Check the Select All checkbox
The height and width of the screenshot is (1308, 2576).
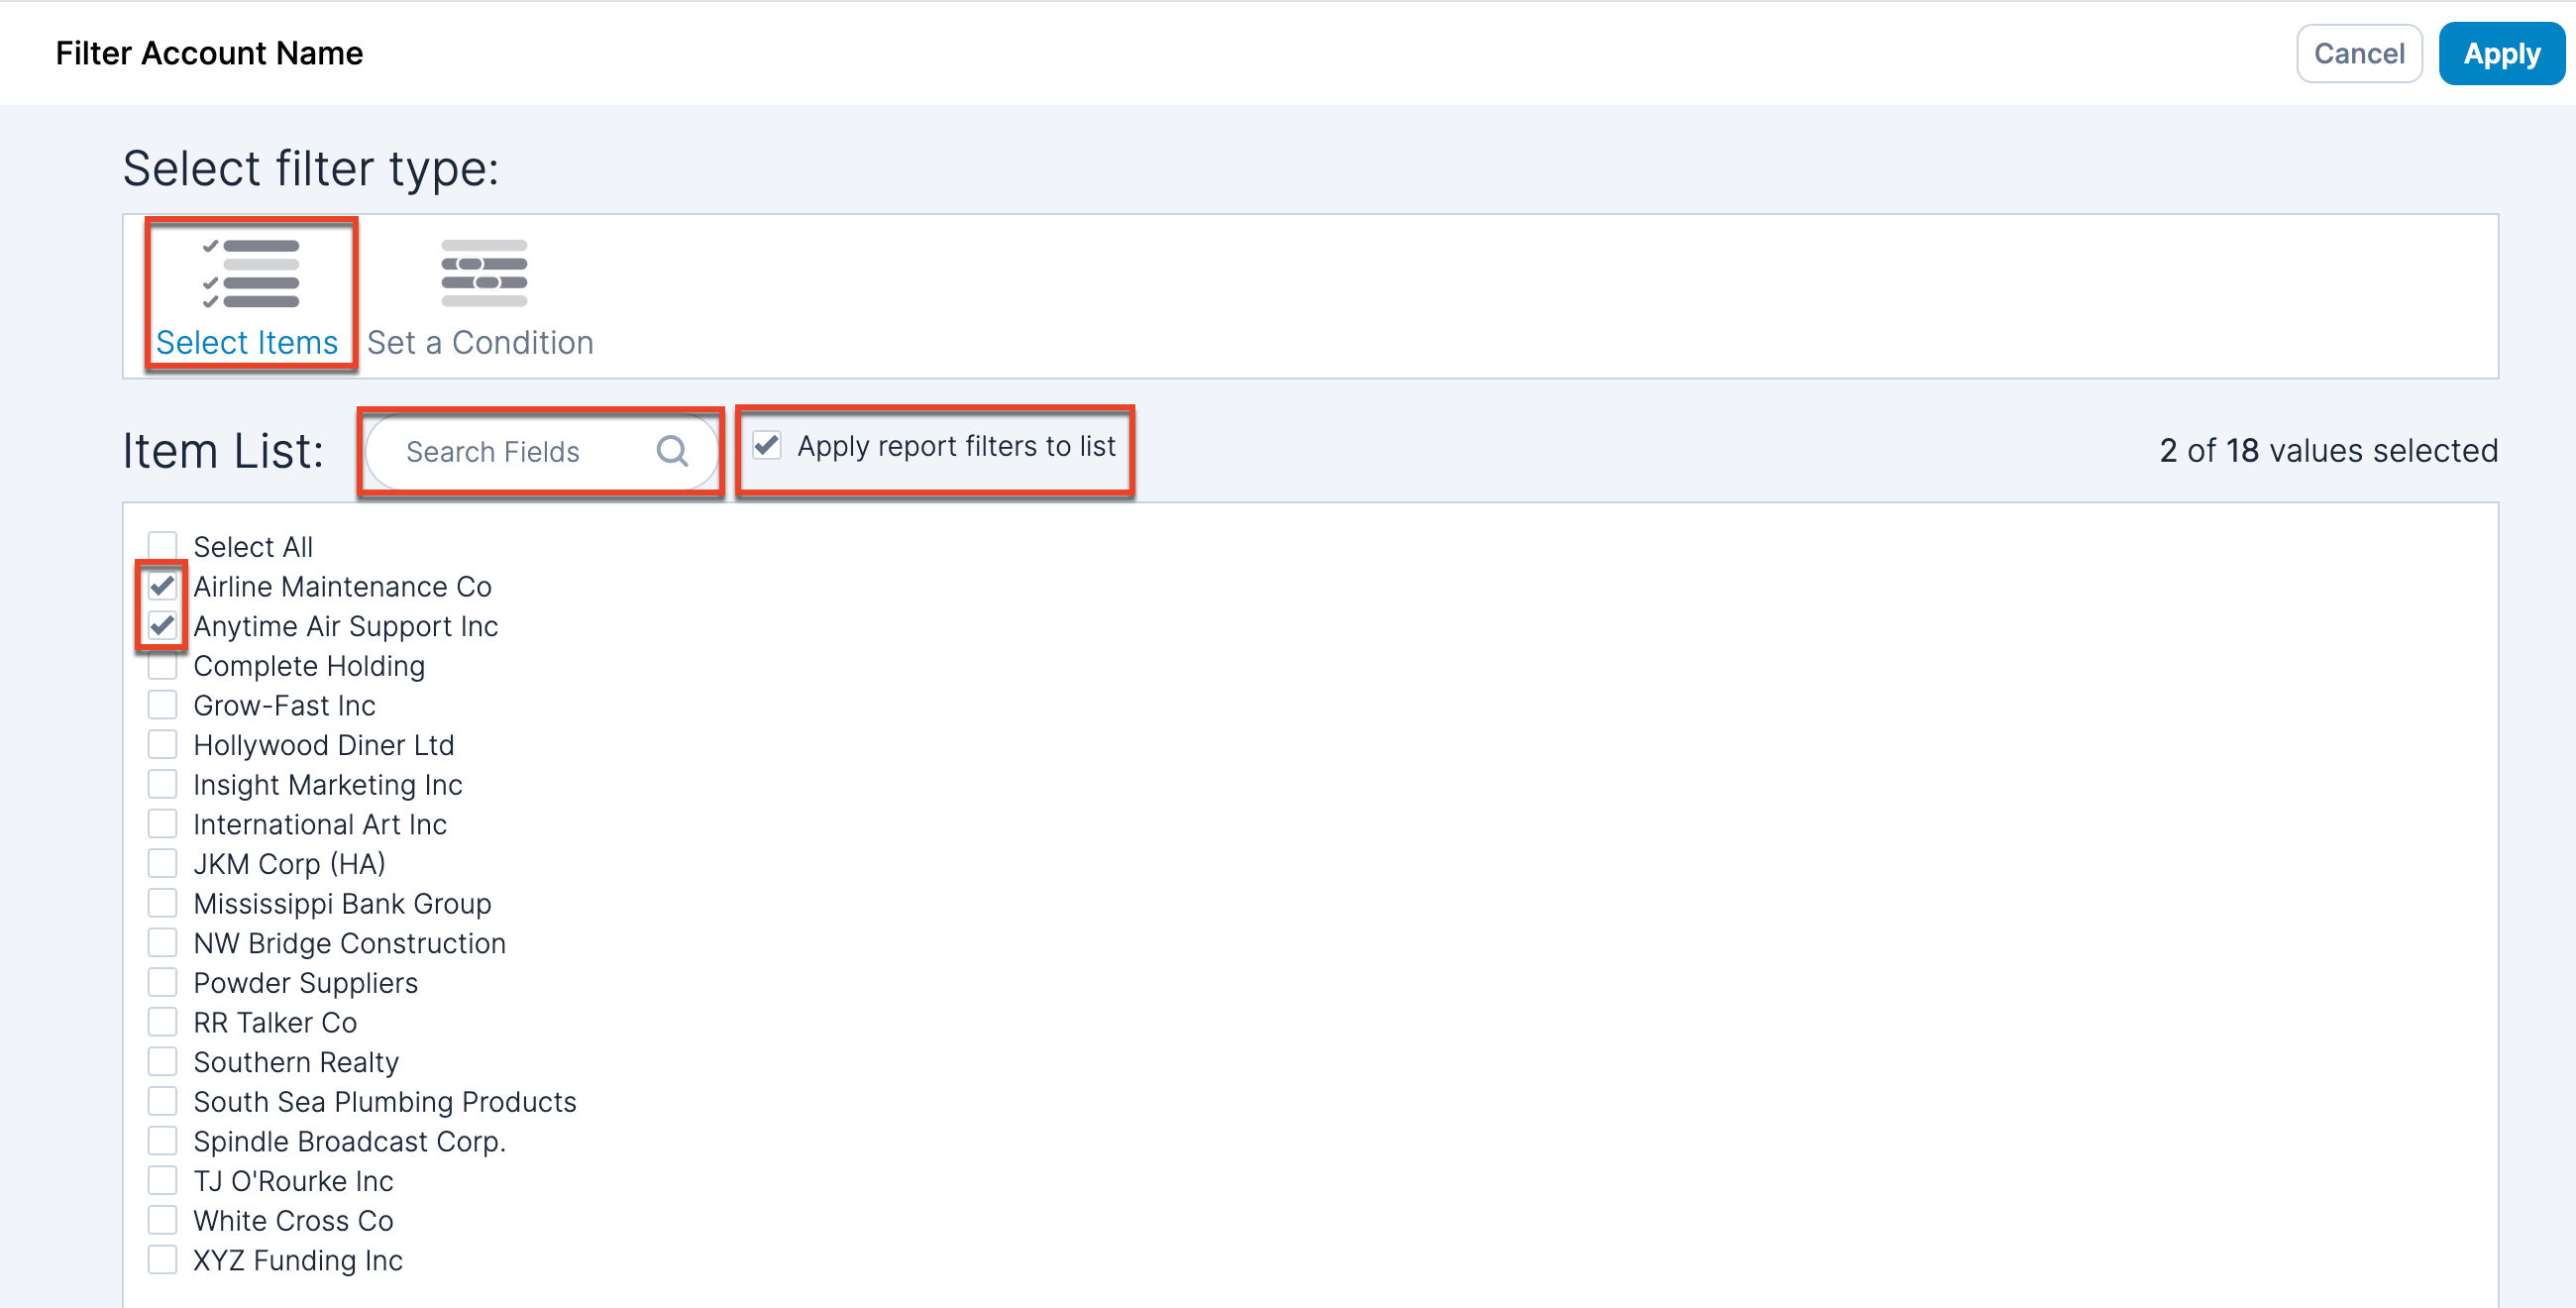[x=162, y=546]
